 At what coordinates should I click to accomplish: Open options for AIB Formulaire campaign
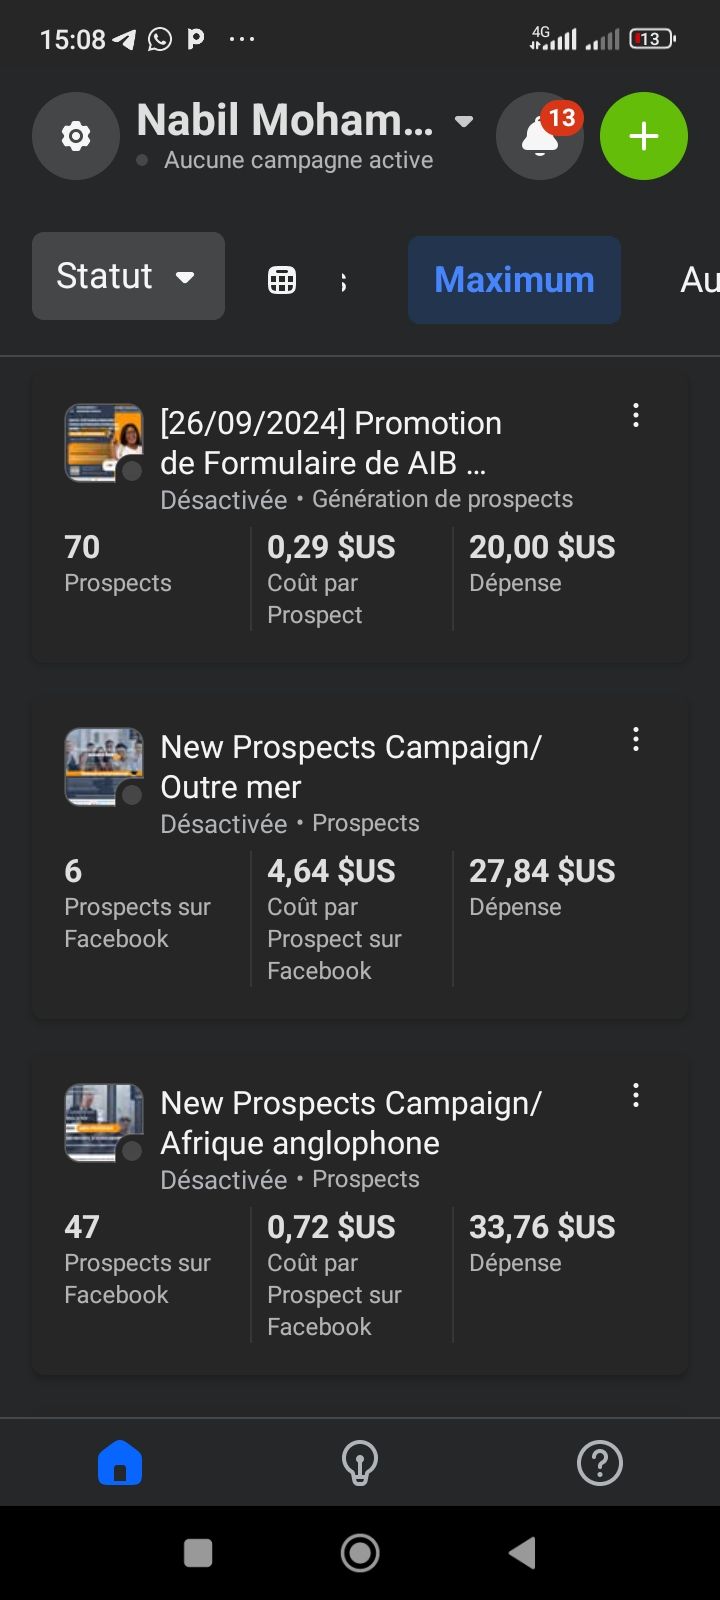(x=636, y=416)
